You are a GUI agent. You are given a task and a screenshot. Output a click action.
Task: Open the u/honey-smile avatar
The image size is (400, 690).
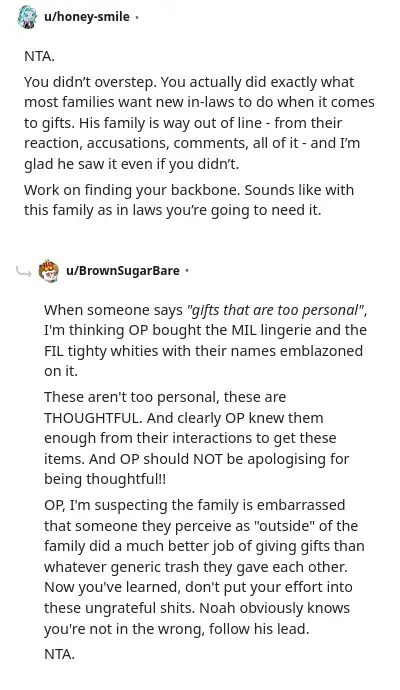[27, 17]
